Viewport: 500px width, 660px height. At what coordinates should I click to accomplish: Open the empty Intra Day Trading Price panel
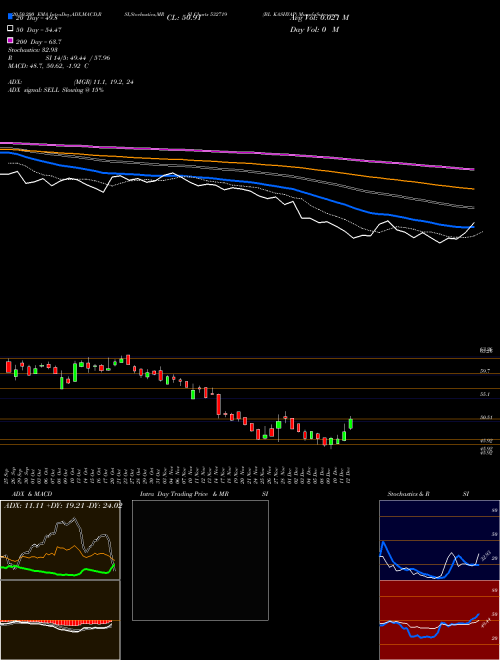tap(200, 560)
